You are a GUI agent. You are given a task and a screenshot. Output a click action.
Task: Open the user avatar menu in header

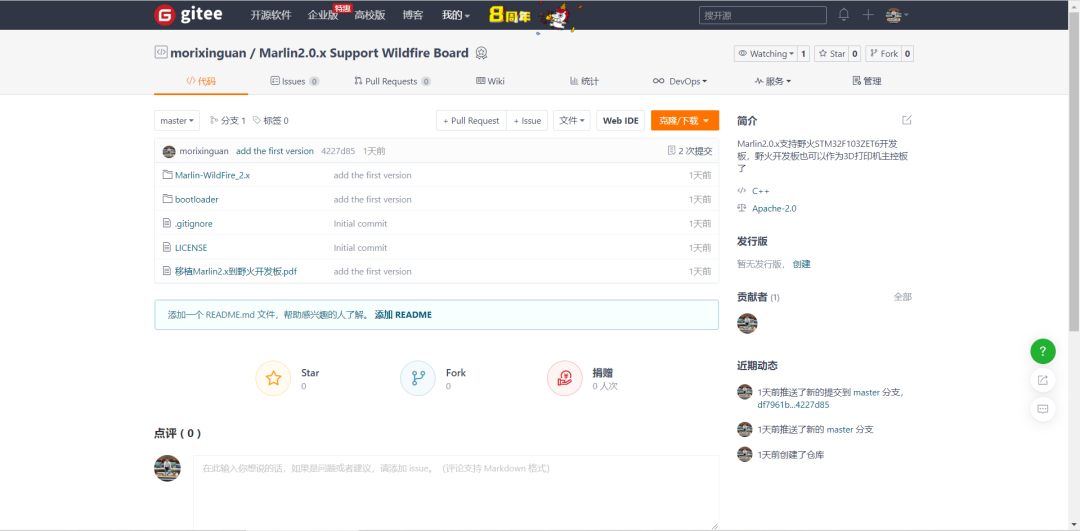pyautogui.click(x=897, y=14)
